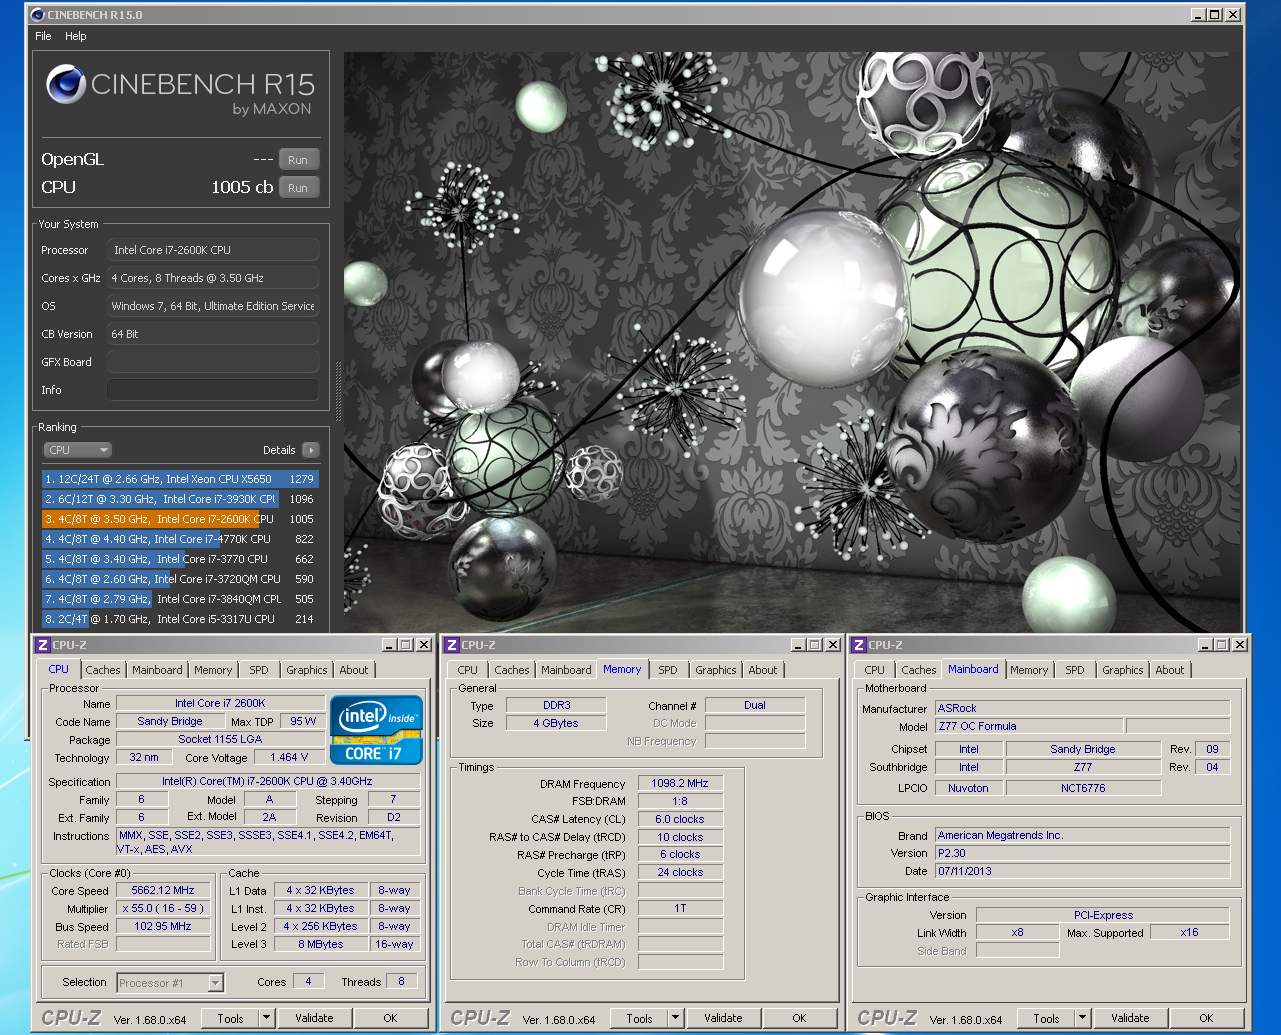Open About tab in middle CPU-Z window
Screen dimensions: 1281x1035
point(763,670)
